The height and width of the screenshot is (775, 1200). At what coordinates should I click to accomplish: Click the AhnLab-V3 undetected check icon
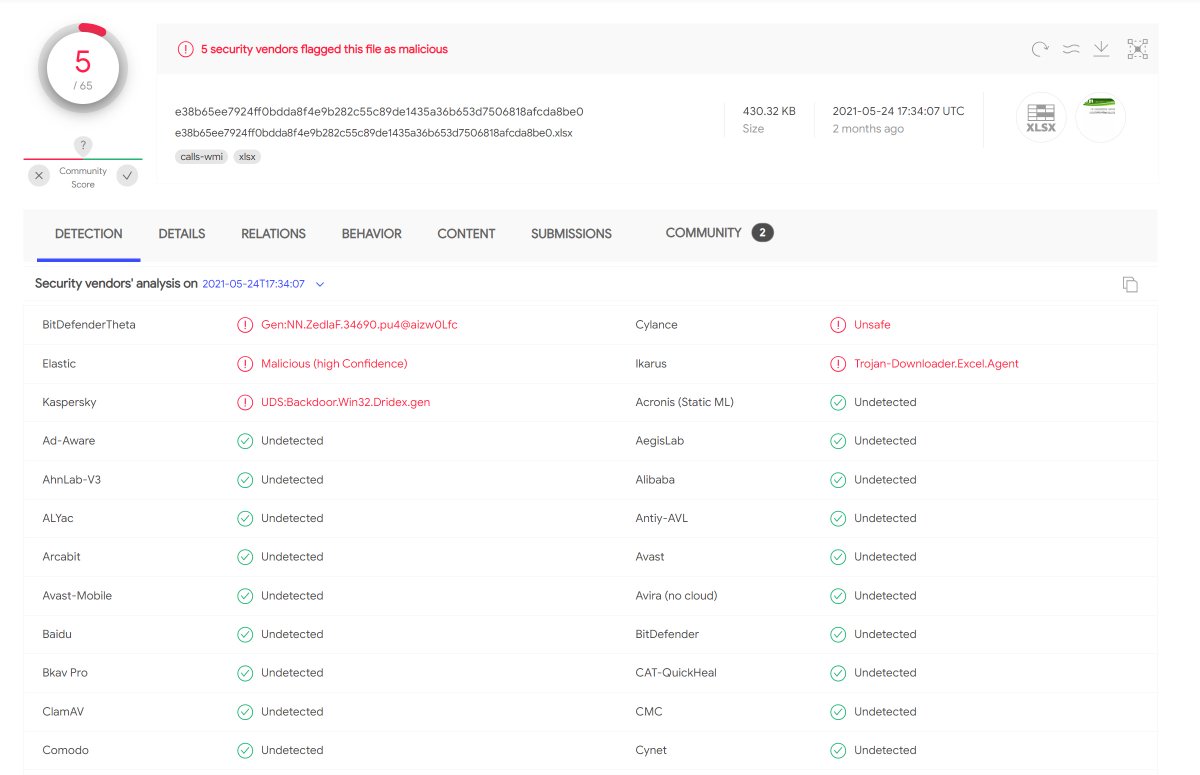click(245, 480)
